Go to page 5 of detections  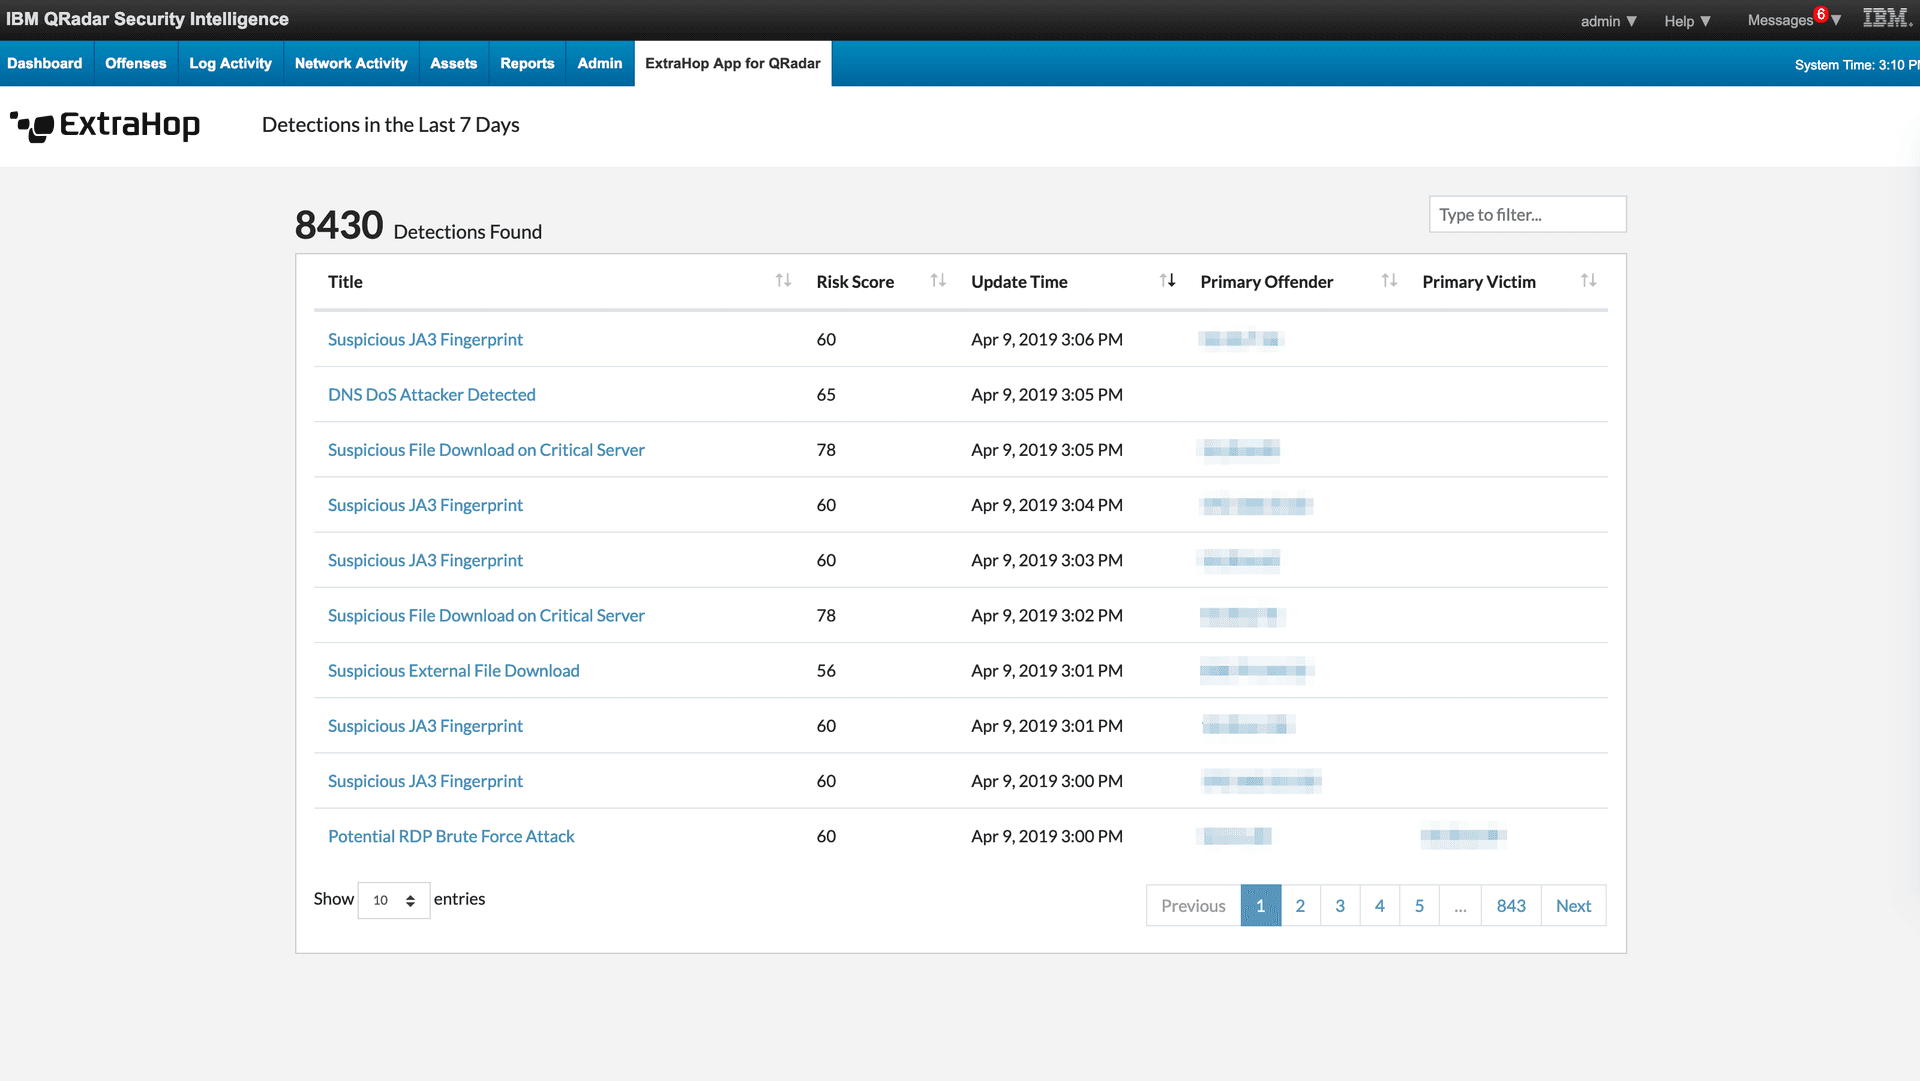coord(1419,905)
